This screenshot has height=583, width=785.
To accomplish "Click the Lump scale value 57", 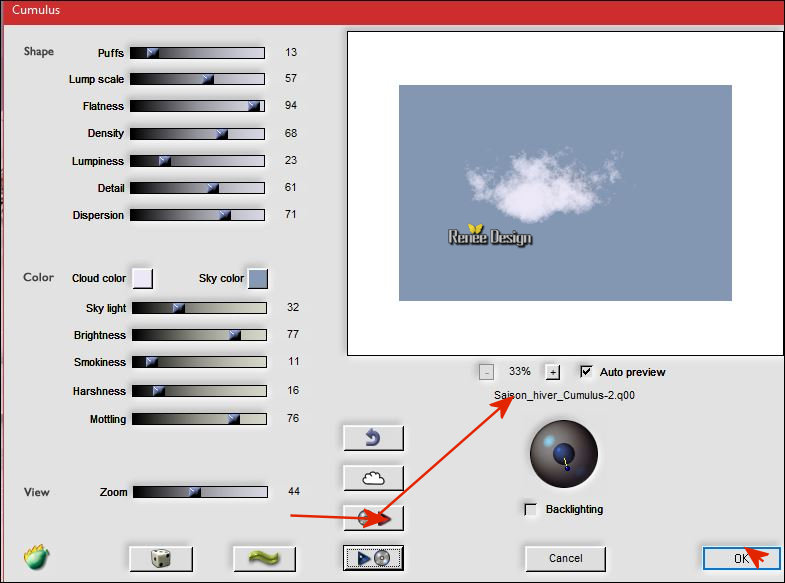I will 291,78.
